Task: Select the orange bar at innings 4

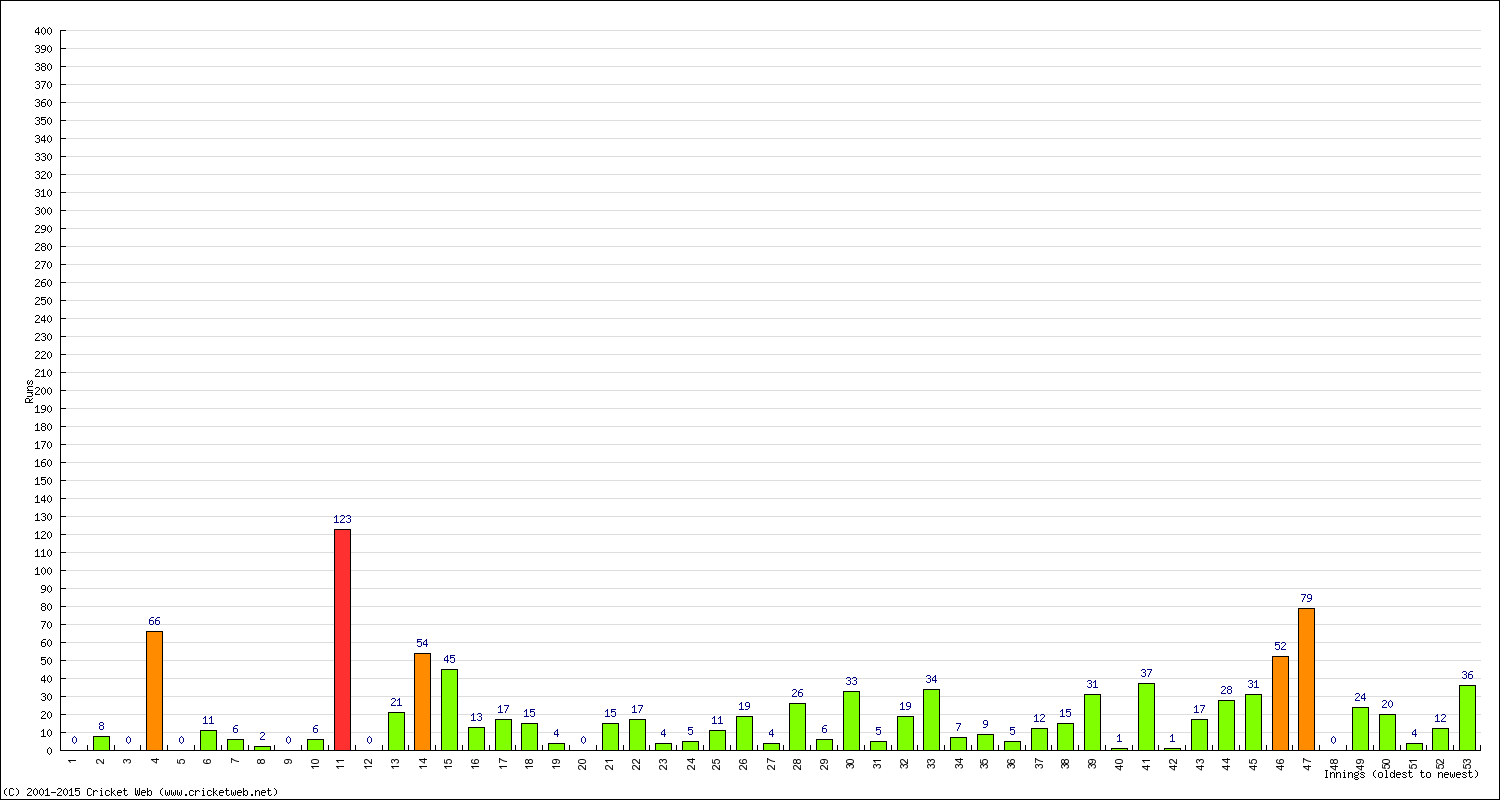Action: click(154, 690)
